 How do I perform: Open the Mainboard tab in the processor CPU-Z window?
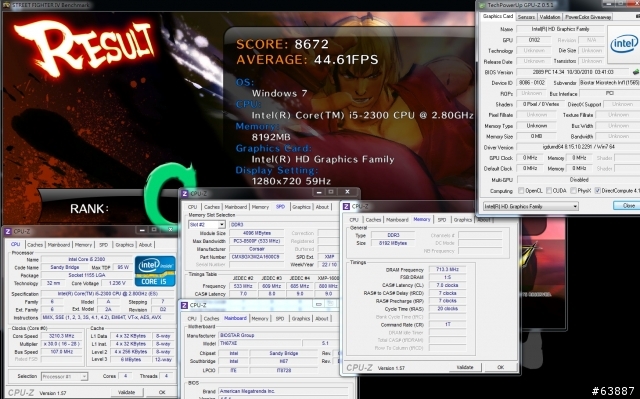(x=59, y=245)
